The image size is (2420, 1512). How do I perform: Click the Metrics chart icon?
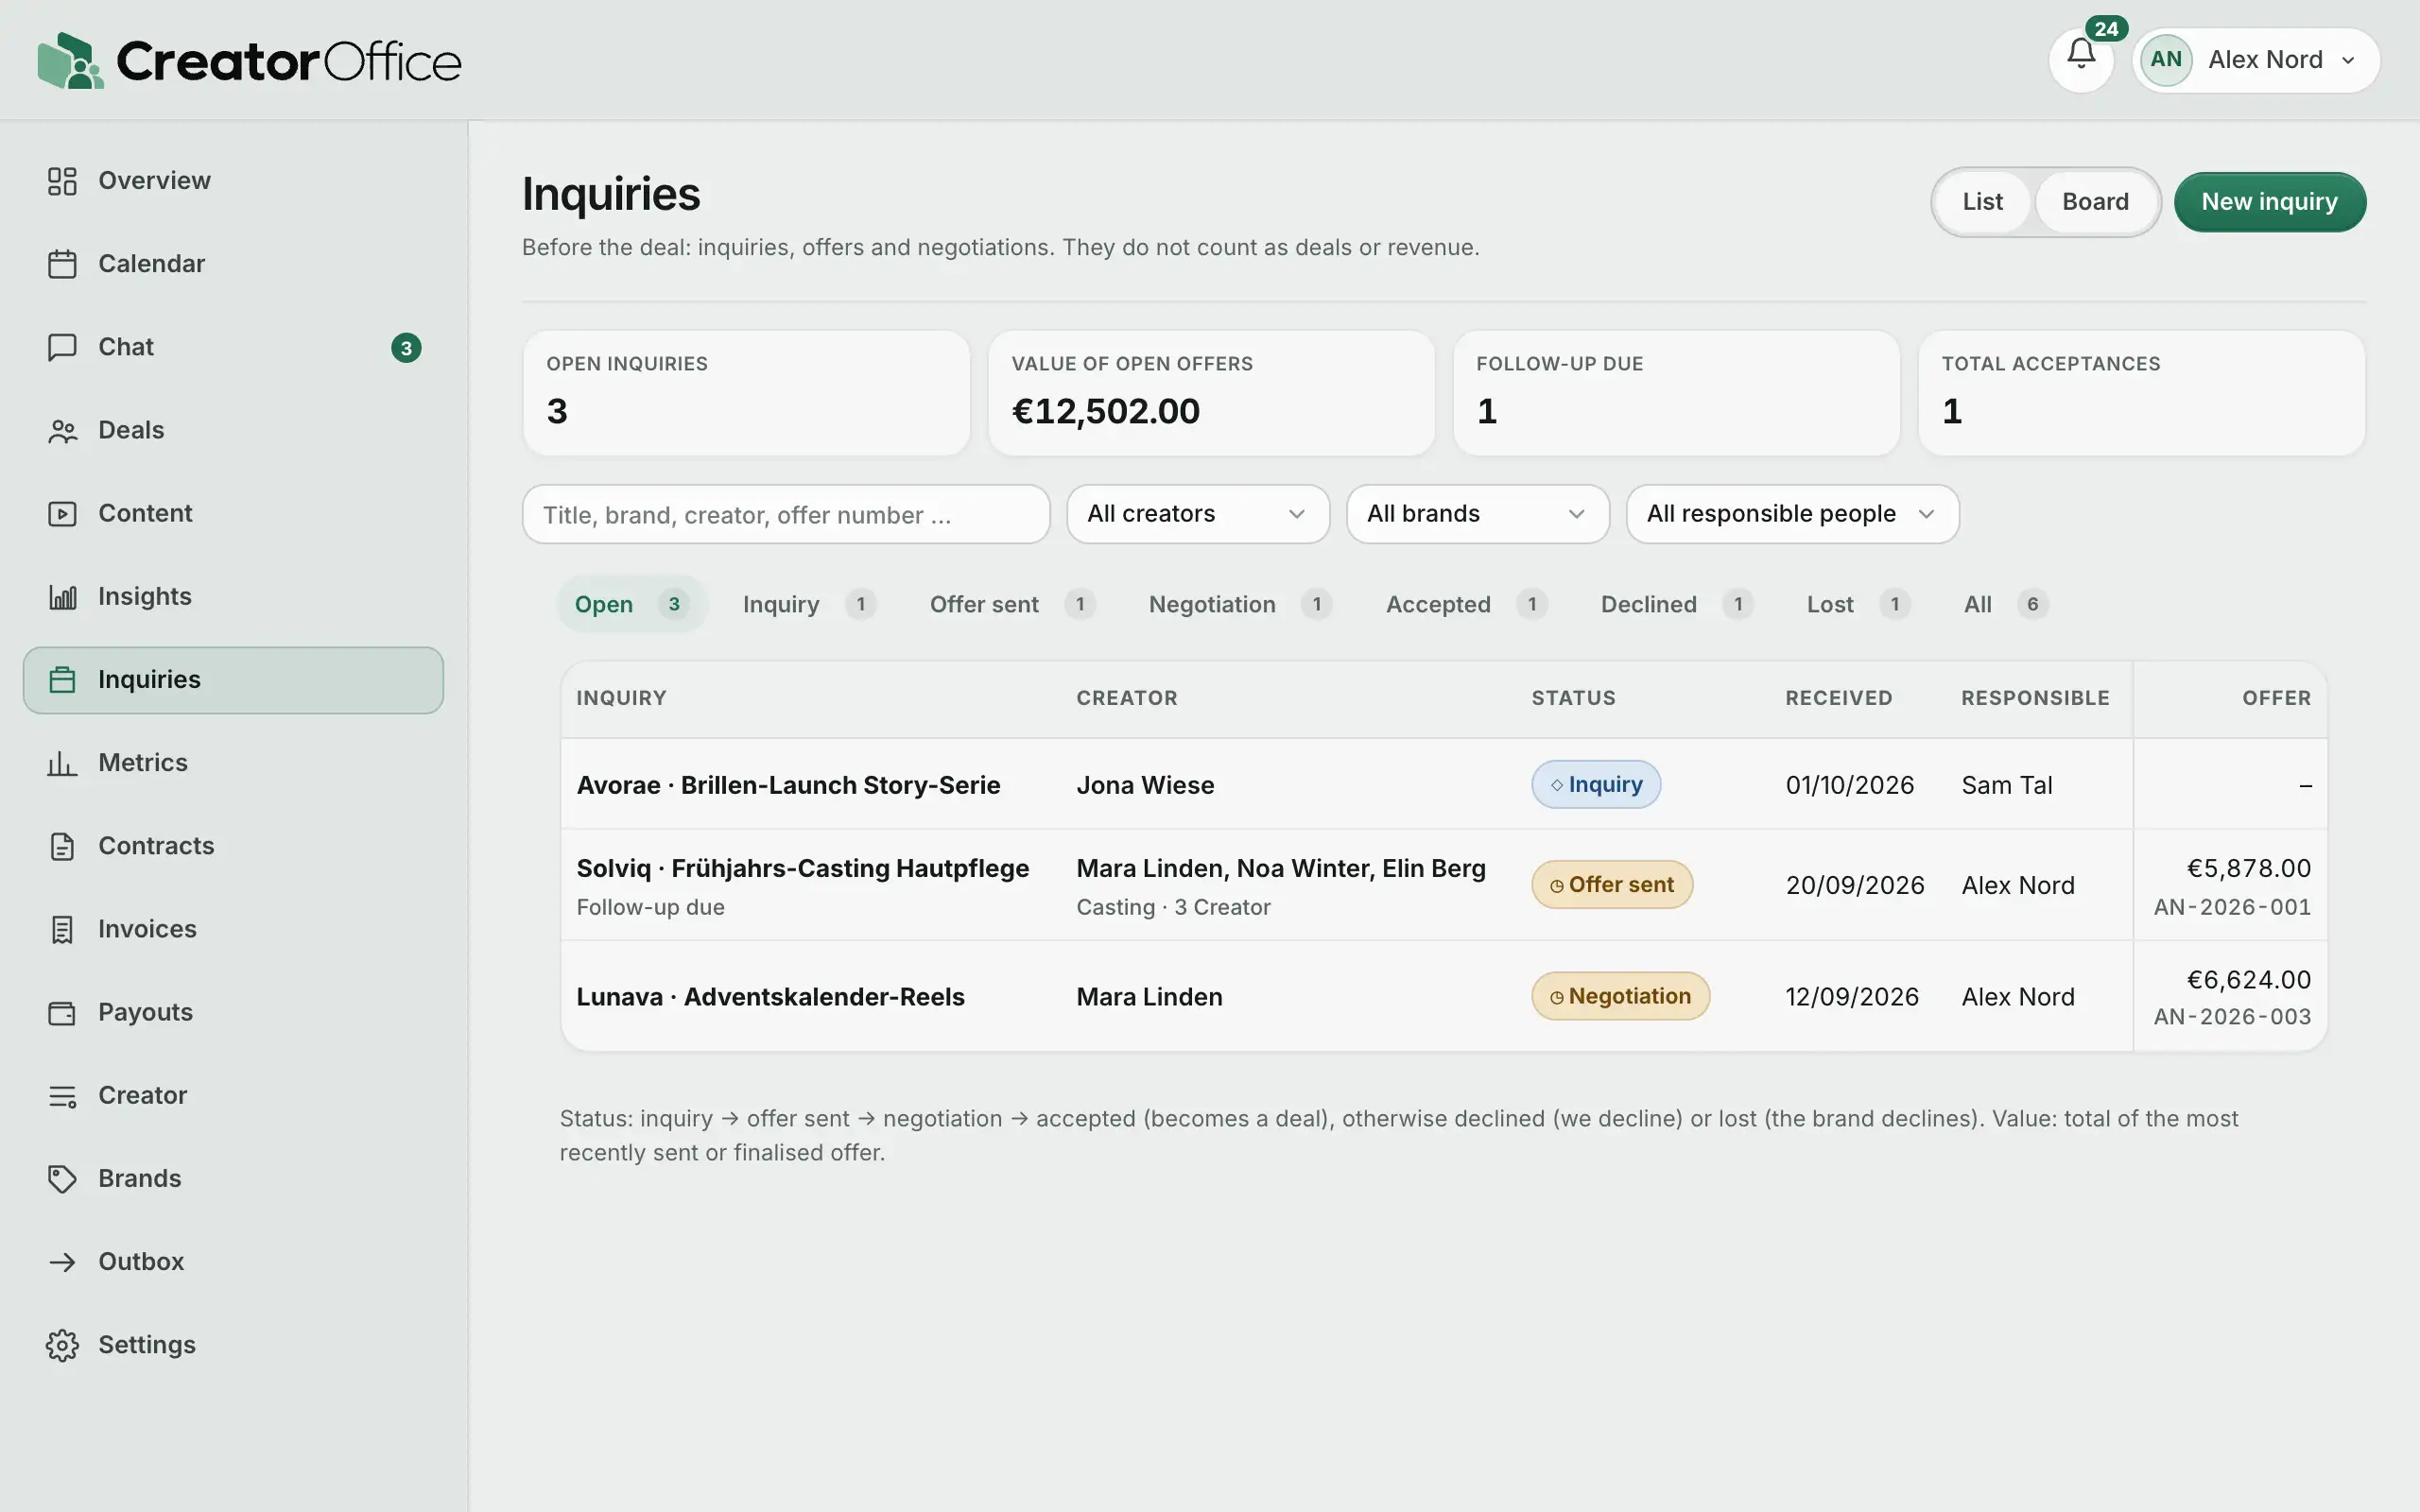coord(62,763)
